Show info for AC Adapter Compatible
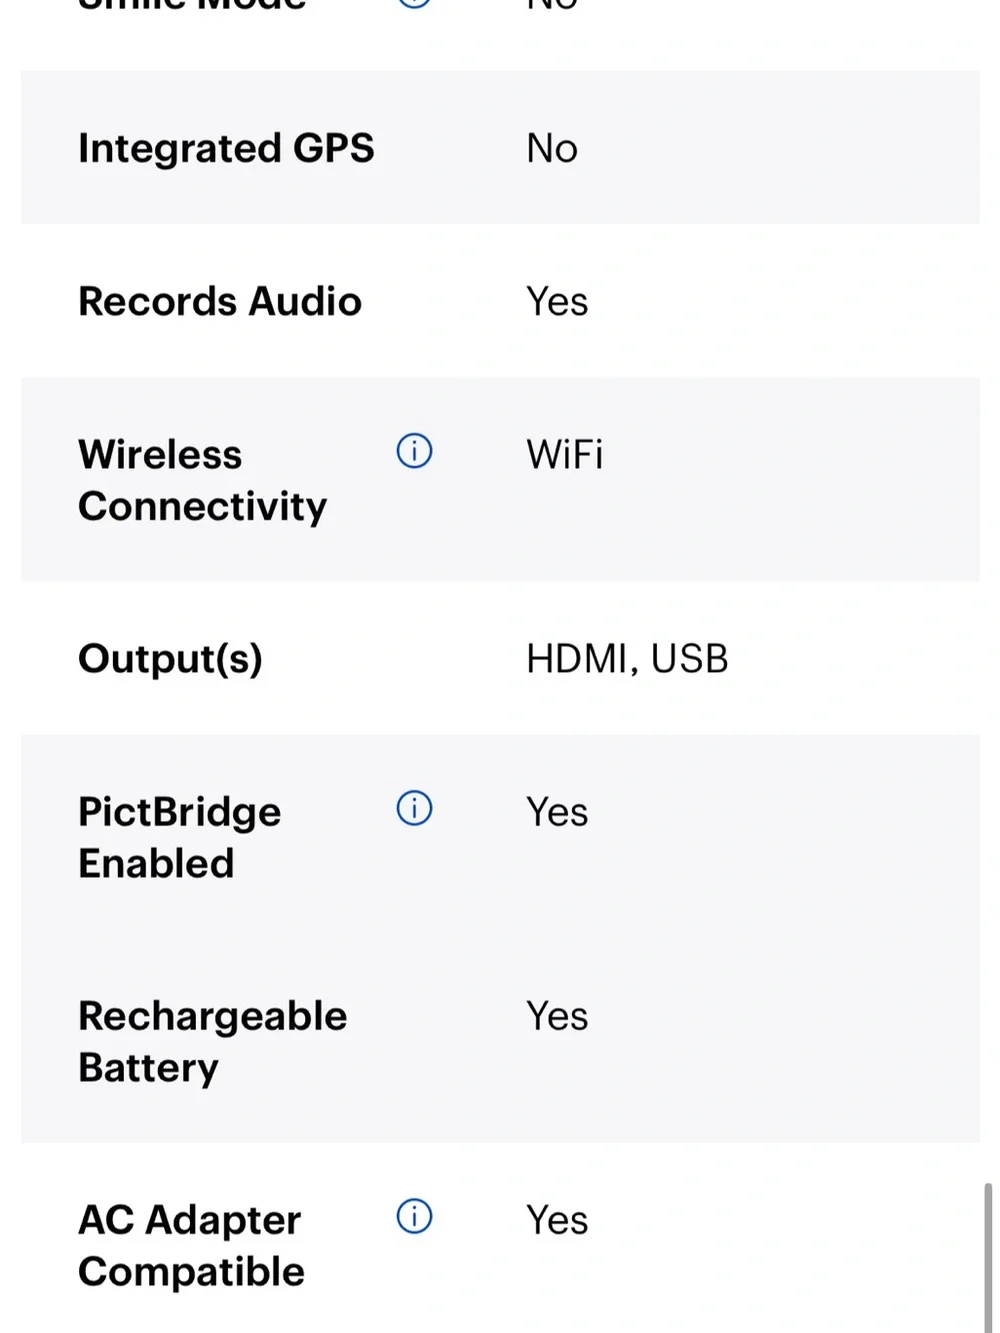Image resolution: width=1000 pixels, height=1333 pixels. click(x=414, y=1216)
